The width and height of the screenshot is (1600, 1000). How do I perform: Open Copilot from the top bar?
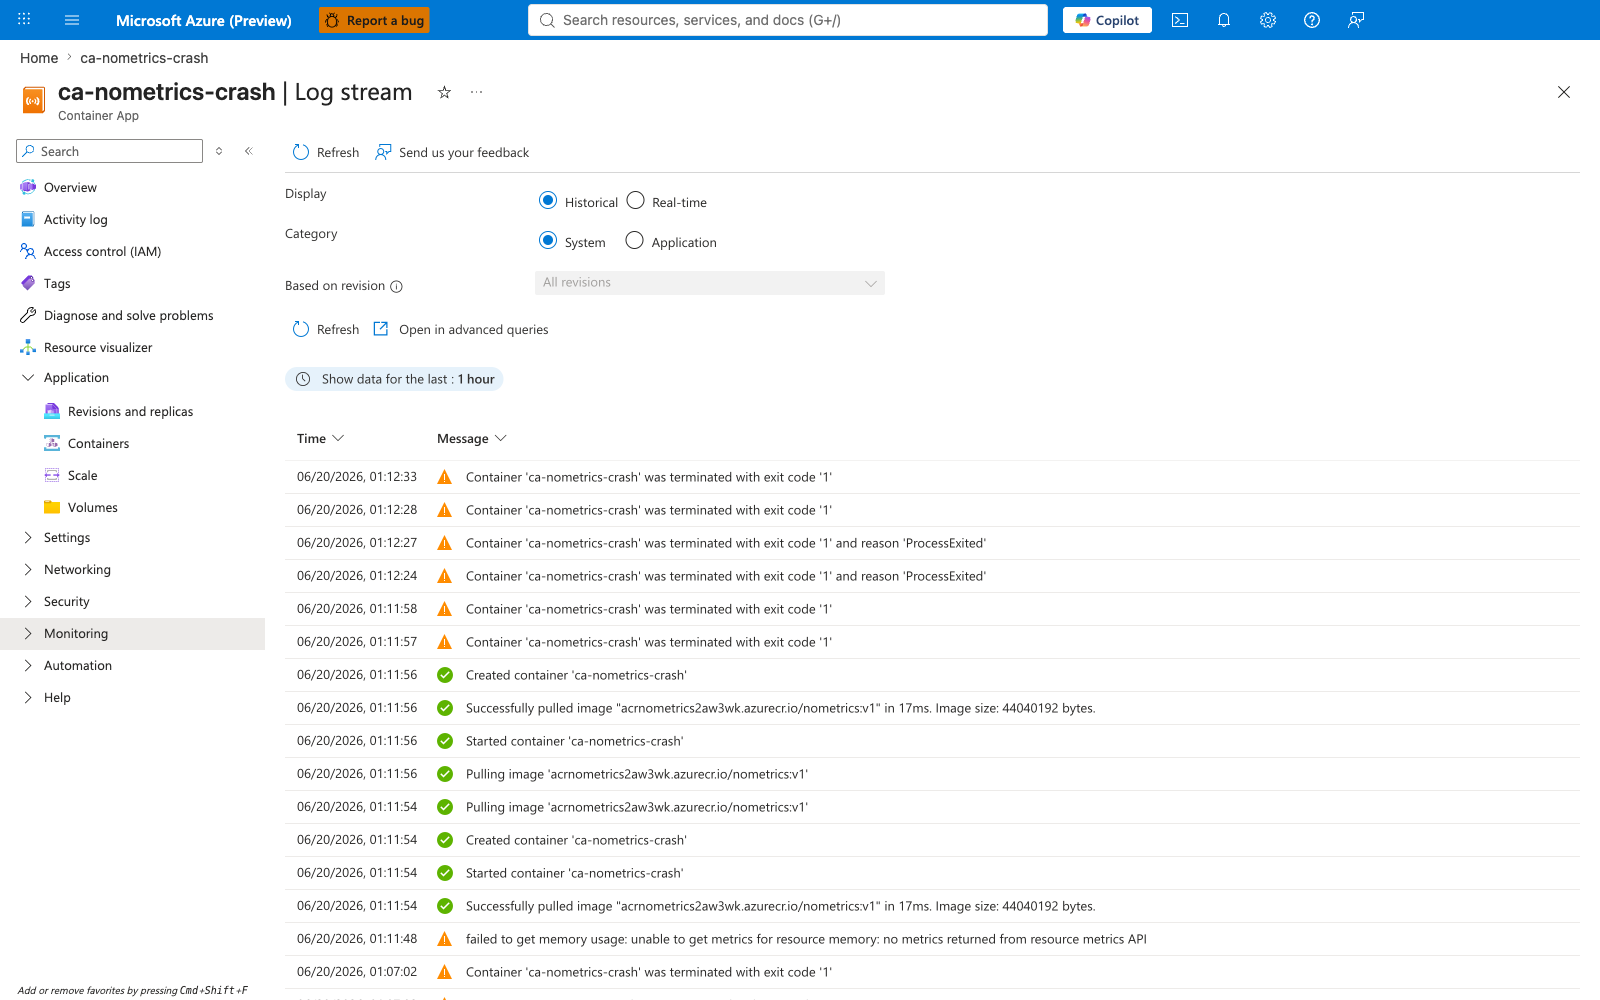point(1107,20)
